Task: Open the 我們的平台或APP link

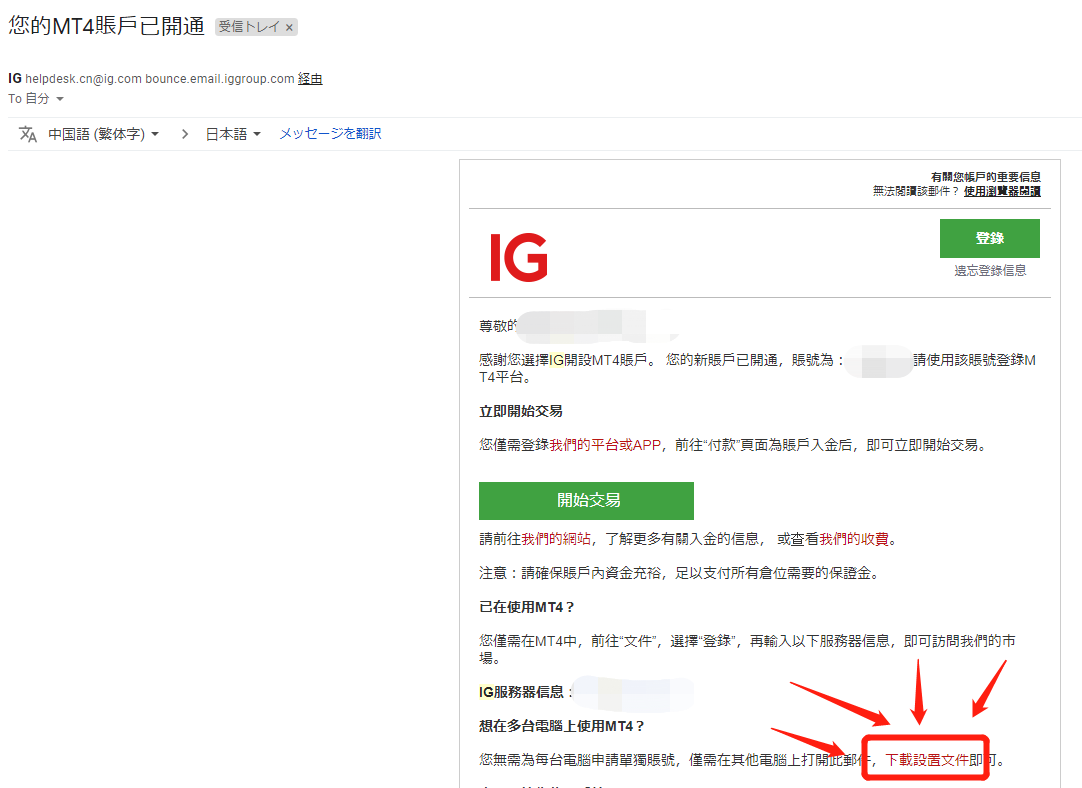Action: point(605,445)
